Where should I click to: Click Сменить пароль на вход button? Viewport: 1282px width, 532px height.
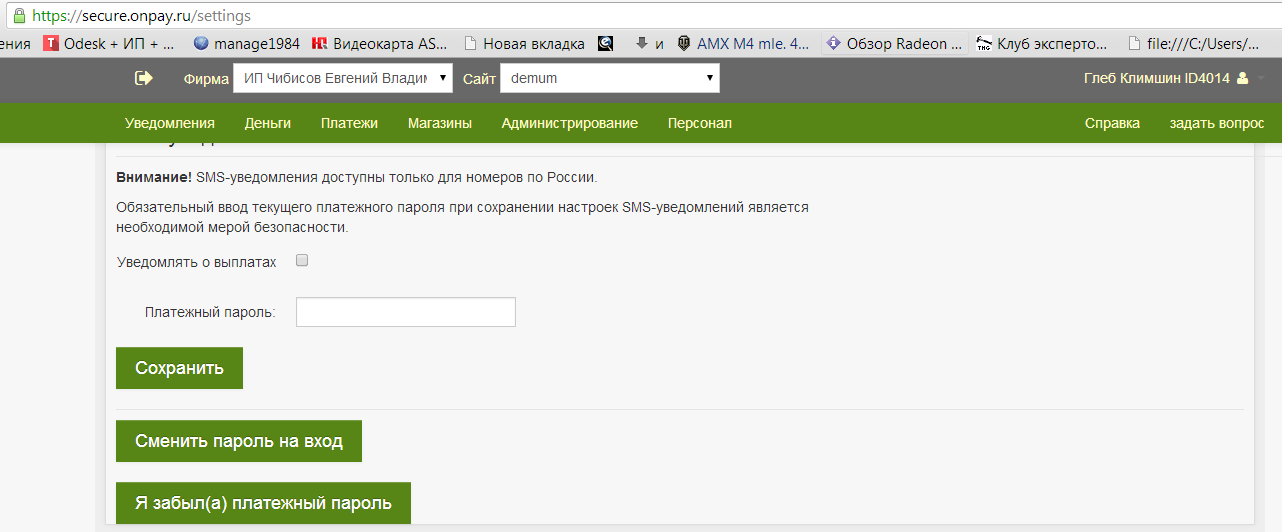pyautogui.click(x=239, y=441)
